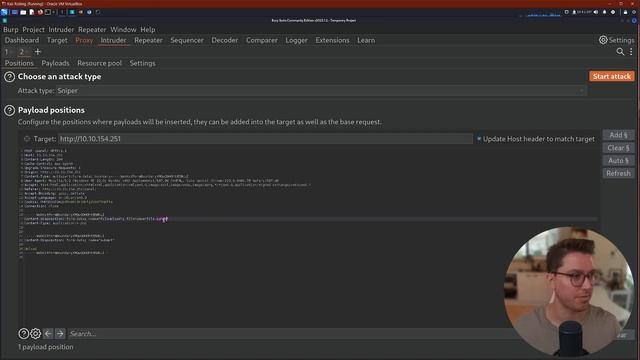The height and width of the screenshot is (360, 640).
Task: Click the text editor icon in Kali panel
Action: [x=31, y=12]
